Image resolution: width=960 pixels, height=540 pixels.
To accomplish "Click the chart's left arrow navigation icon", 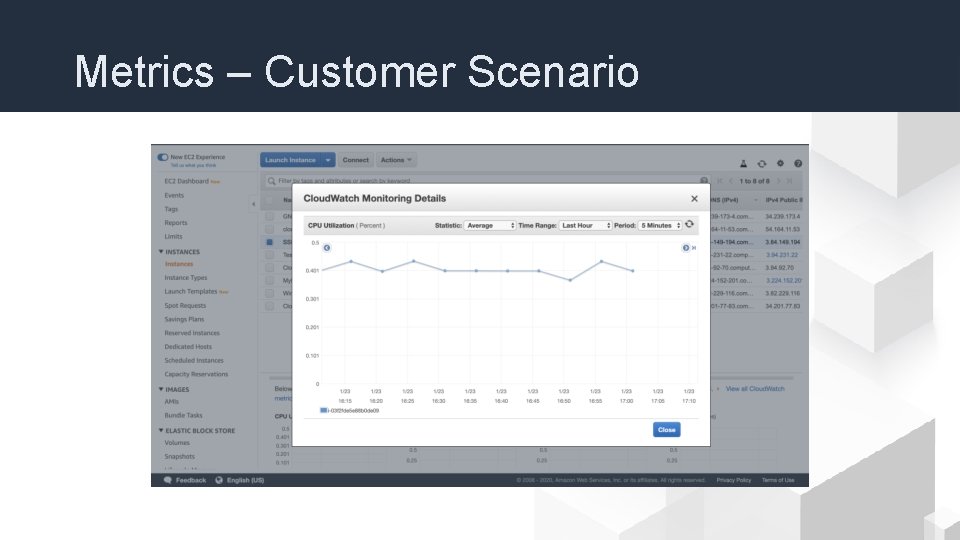I will pos(327,248).
